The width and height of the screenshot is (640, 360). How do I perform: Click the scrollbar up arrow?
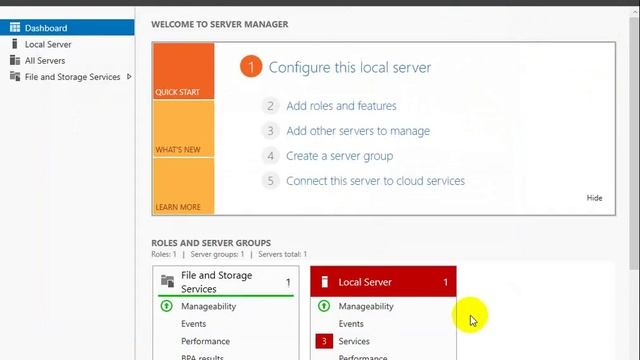coord(635,11)
